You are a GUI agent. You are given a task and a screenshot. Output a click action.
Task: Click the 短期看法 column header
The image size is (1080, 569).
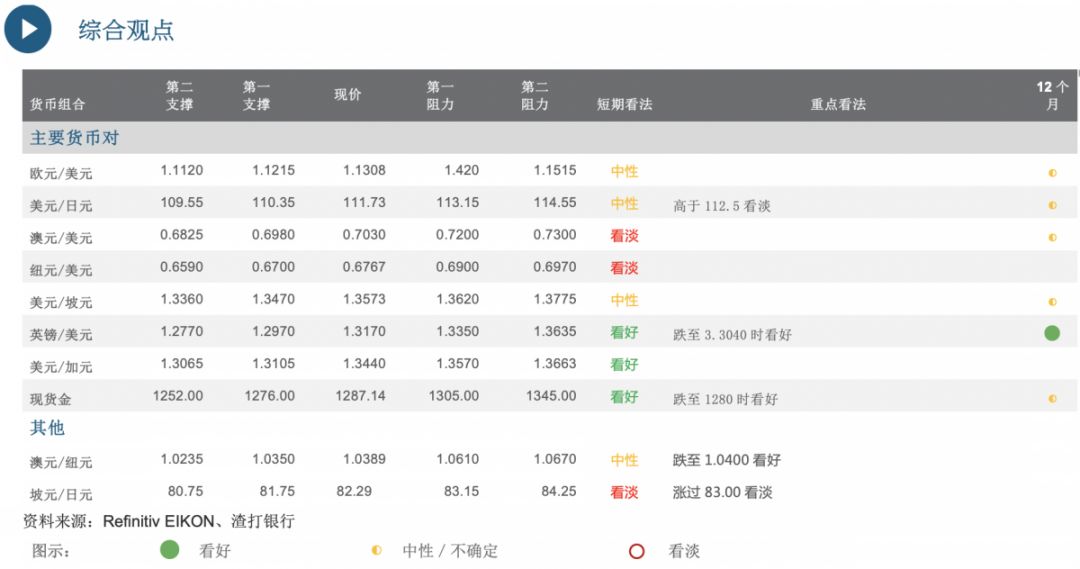click(624, 104)
